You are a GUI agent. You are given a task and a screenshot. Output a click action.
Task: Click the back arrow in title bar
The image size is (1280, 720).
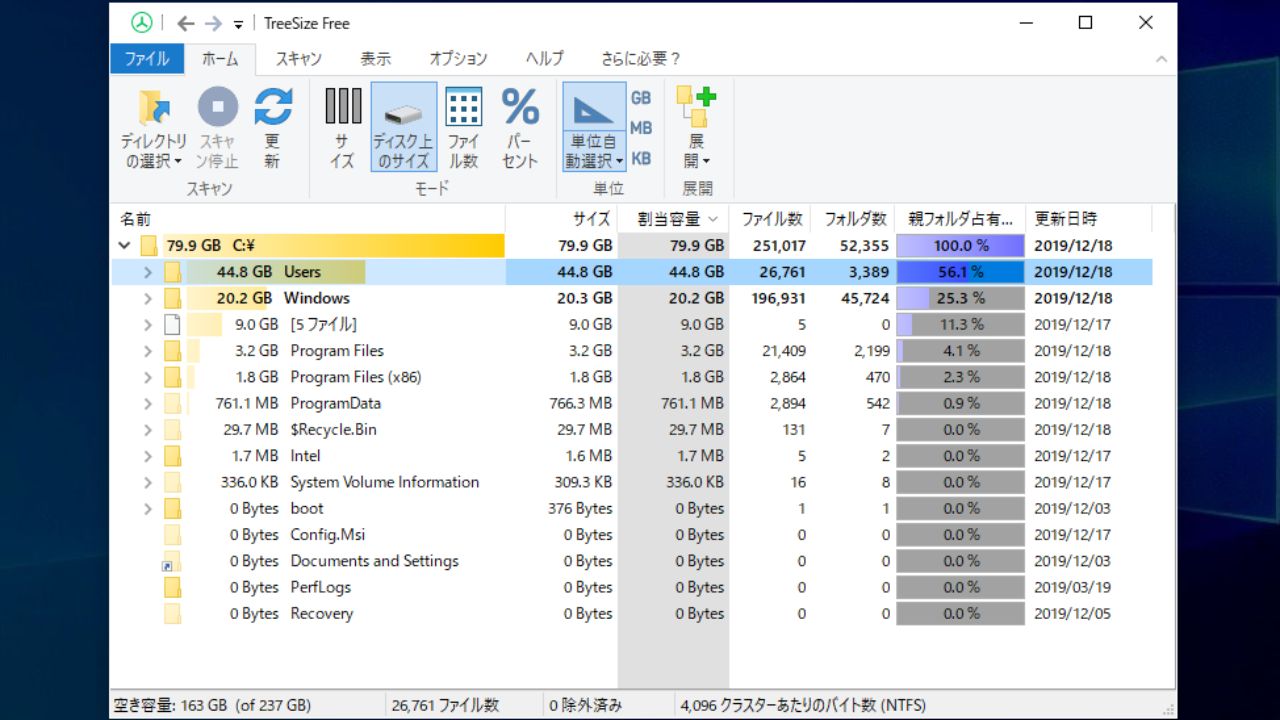[185, 23]
